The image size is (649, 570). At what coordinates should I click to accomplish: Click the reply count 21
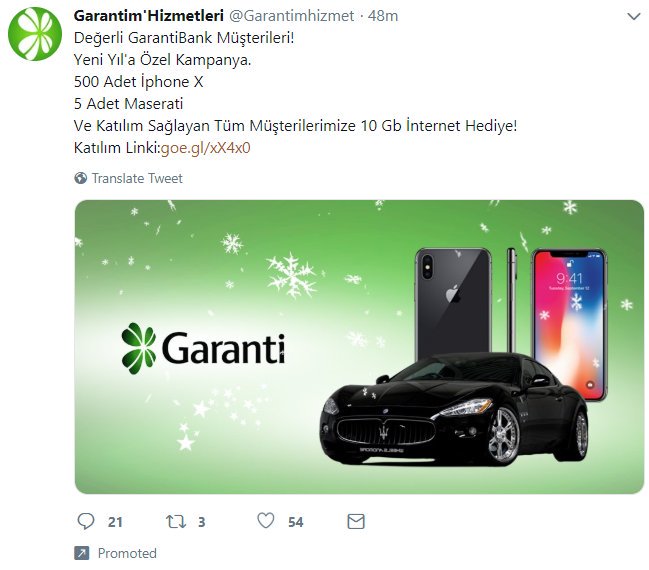click(x=115, y=522)
